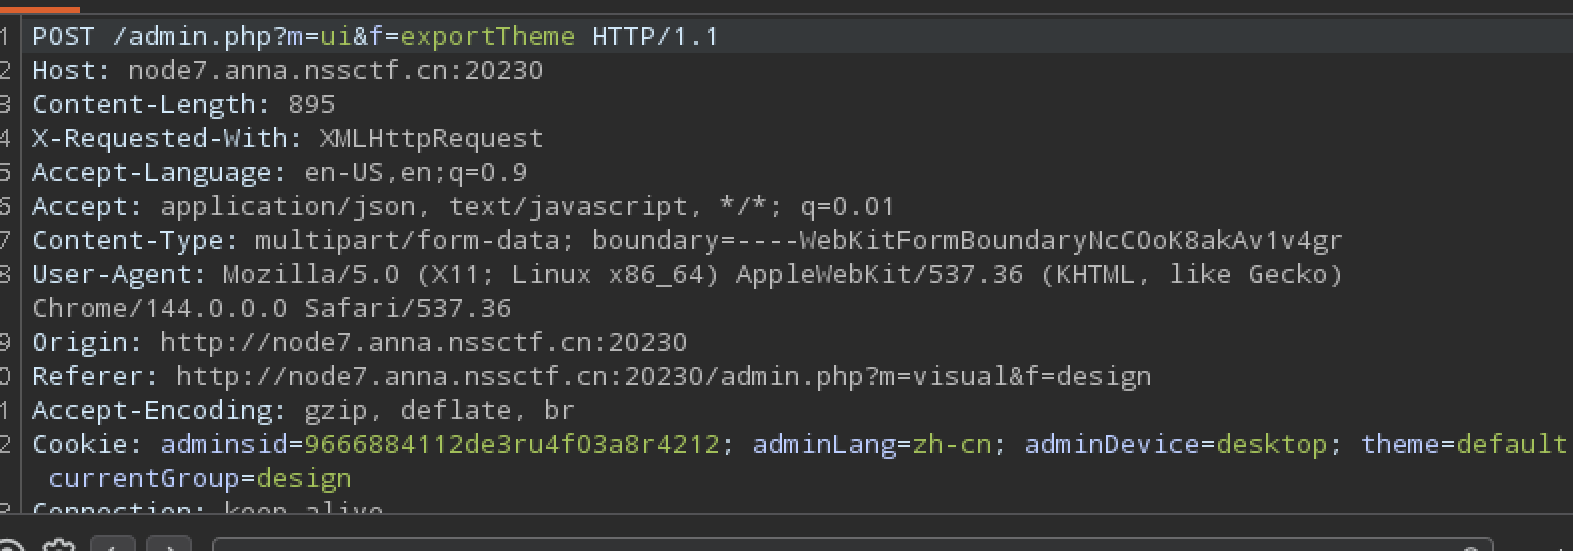Viewport: 1573px width, 551px height.
Task: Click the Content-Length value 895
Action: point(312,105)
